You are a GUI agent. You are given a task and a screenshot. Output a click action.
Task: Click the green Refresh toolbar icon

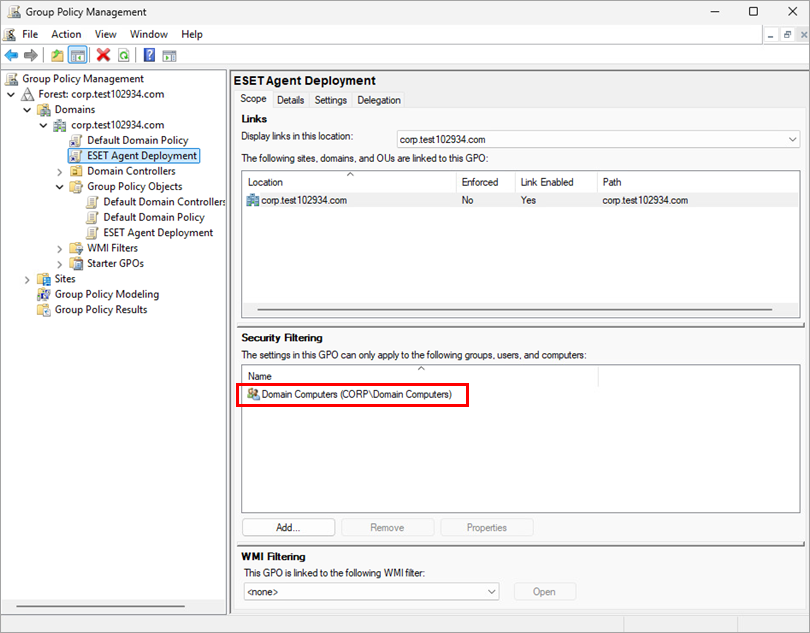123,55
